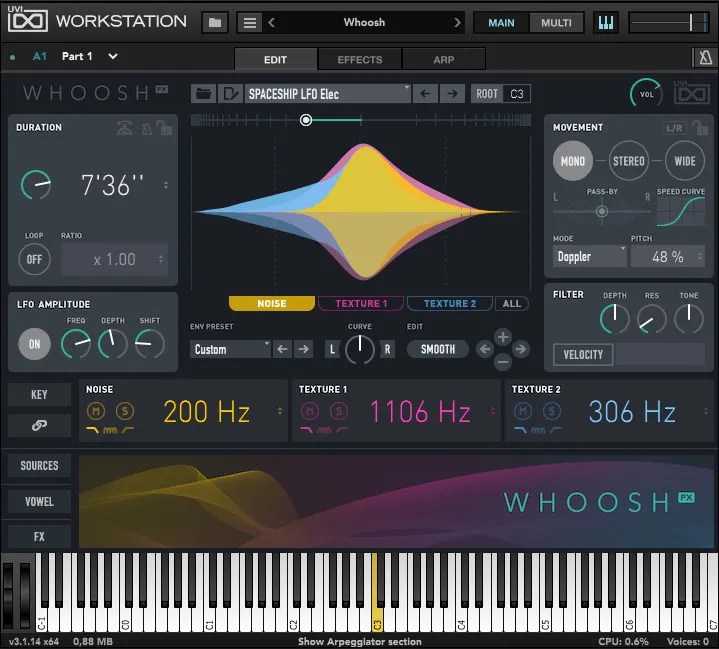
Task: Select previous Env Preset with left arrow
Action: (282, 349)
